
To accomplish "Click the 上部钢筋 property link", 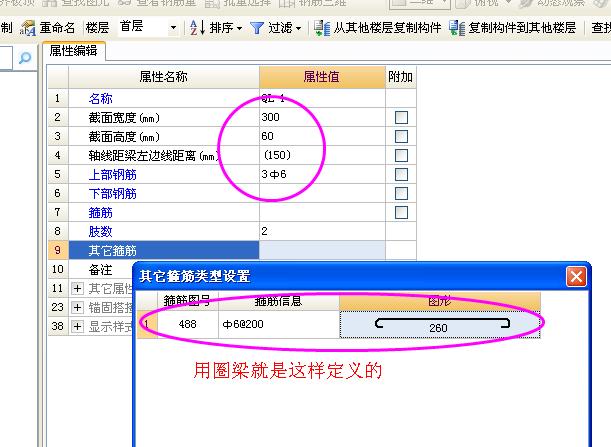I will 112,175.
